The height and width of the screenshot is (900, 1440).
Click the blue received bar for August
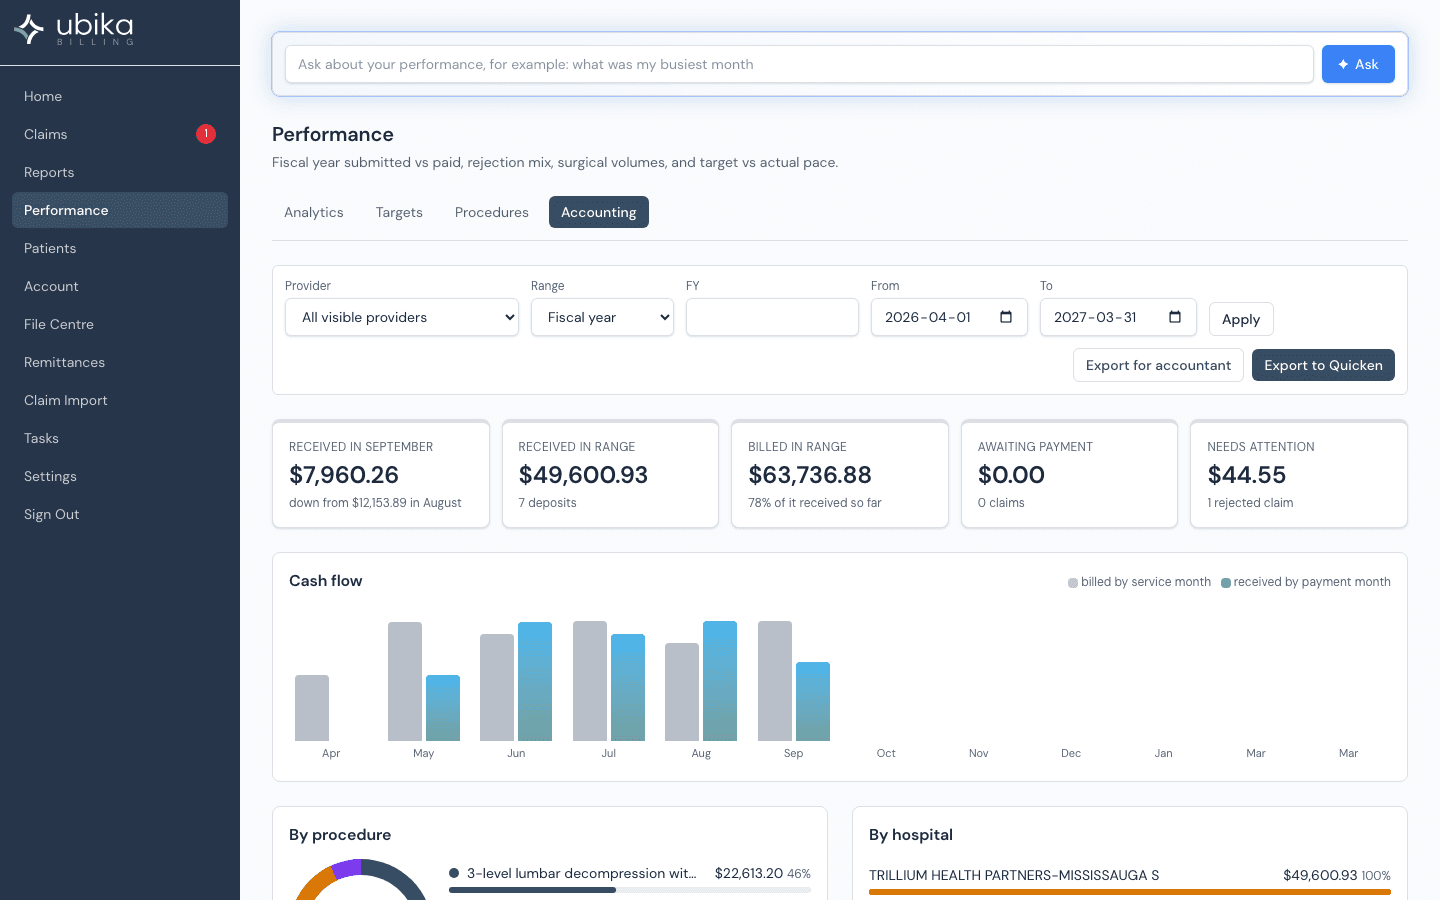click(720, 681)
